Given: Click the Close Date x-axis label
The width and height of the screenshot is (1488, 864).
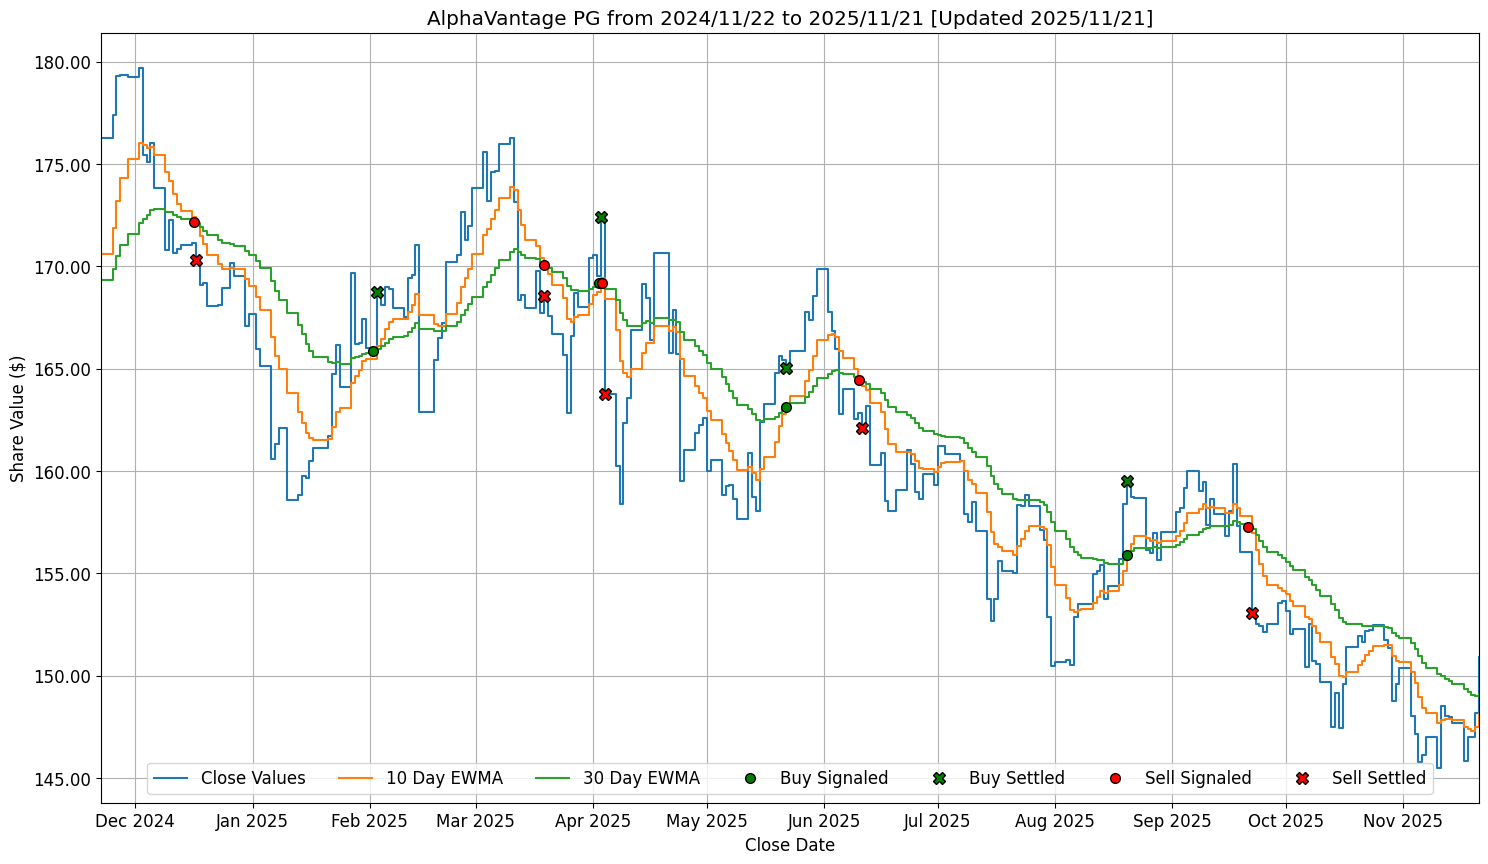Looking at the screenshot, I should [789, 845].
